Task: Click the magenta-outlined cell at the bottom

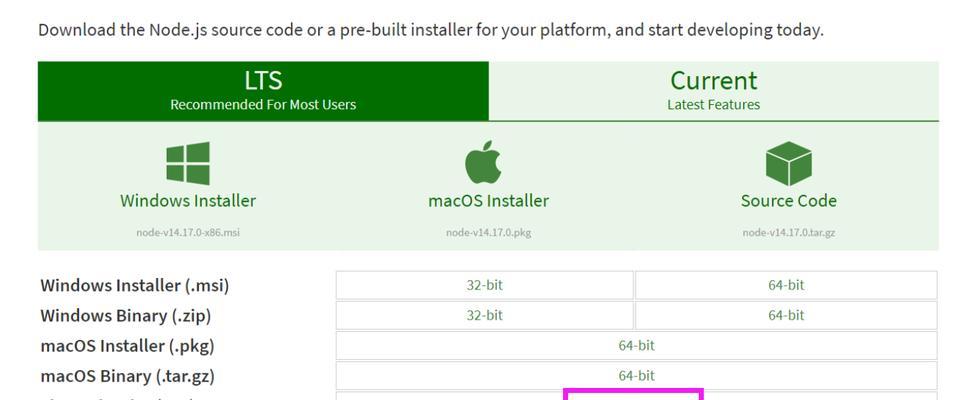Action: point(634,394)
